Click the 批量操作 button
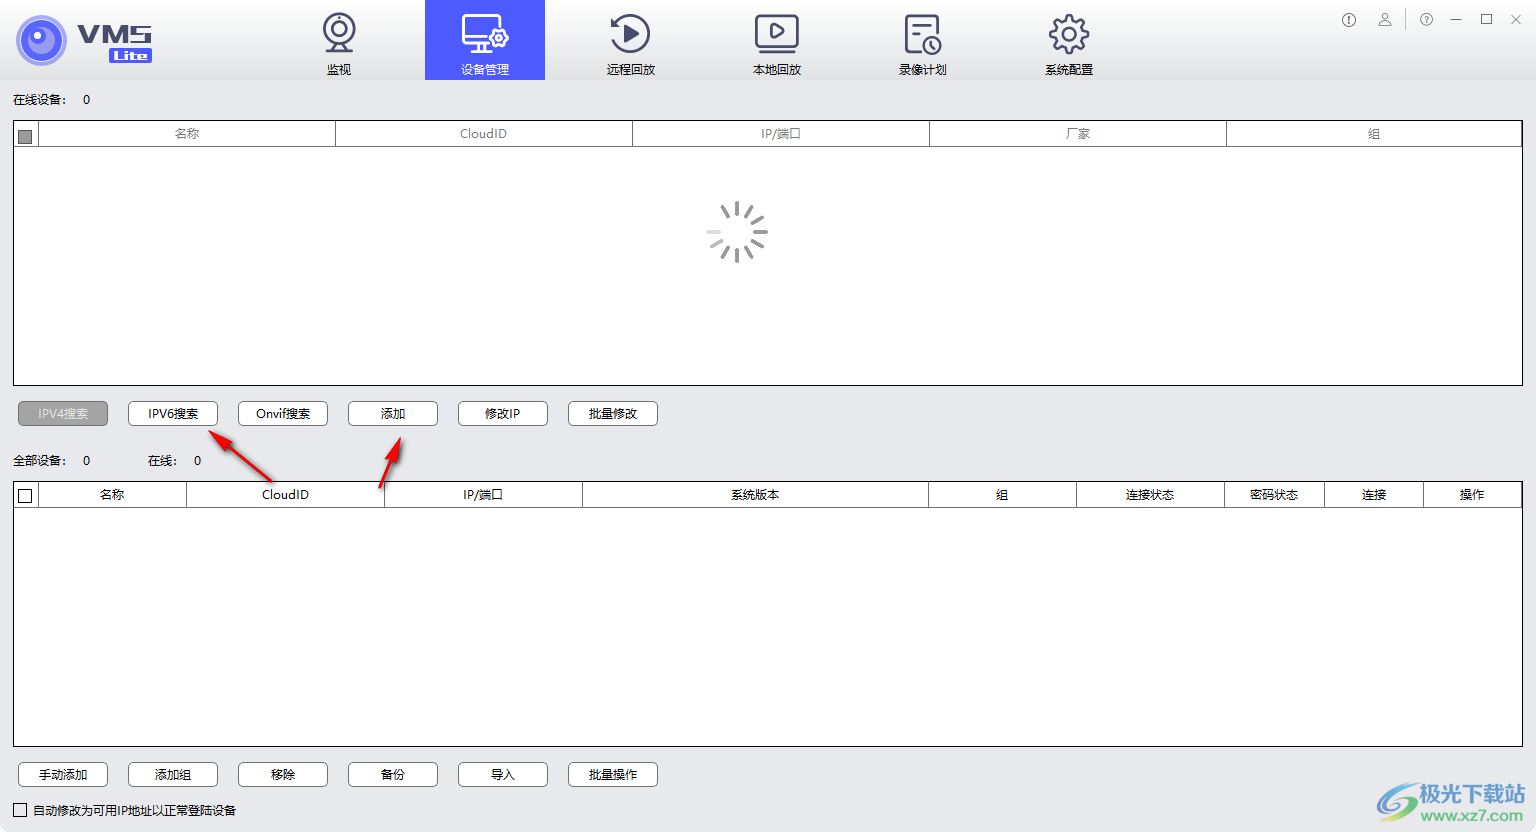This screenshot has width=1536, height=832. point(613,775)
